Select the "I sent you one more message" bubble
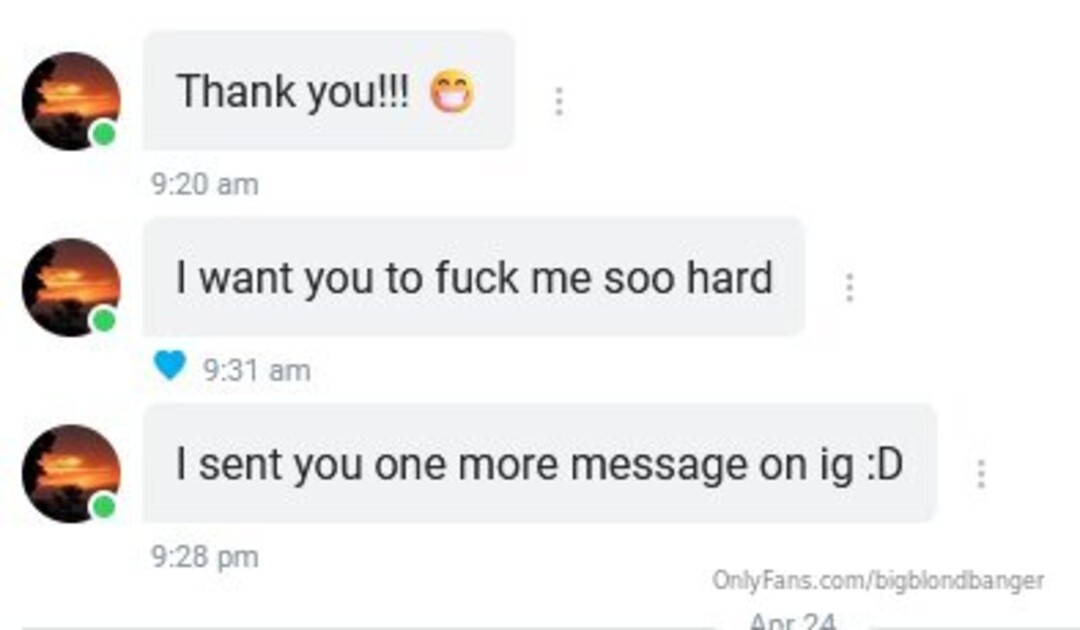Viewport: 1080px width, 630px height. (539, 463)
